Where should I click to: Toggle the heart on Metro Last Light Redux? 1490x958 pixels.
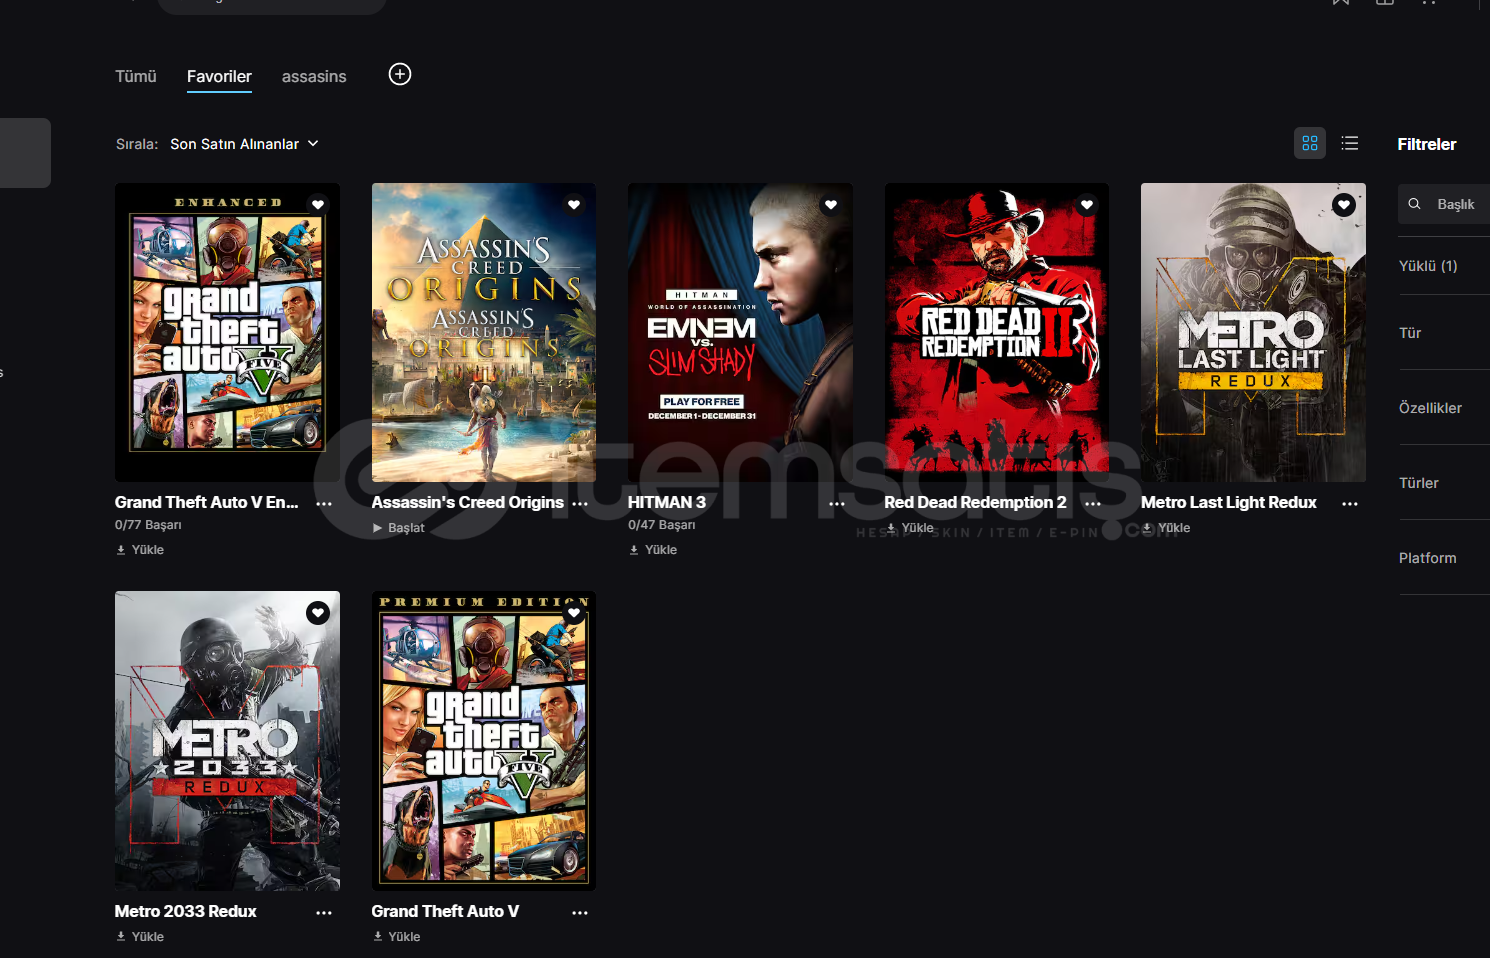point(1344,205)
